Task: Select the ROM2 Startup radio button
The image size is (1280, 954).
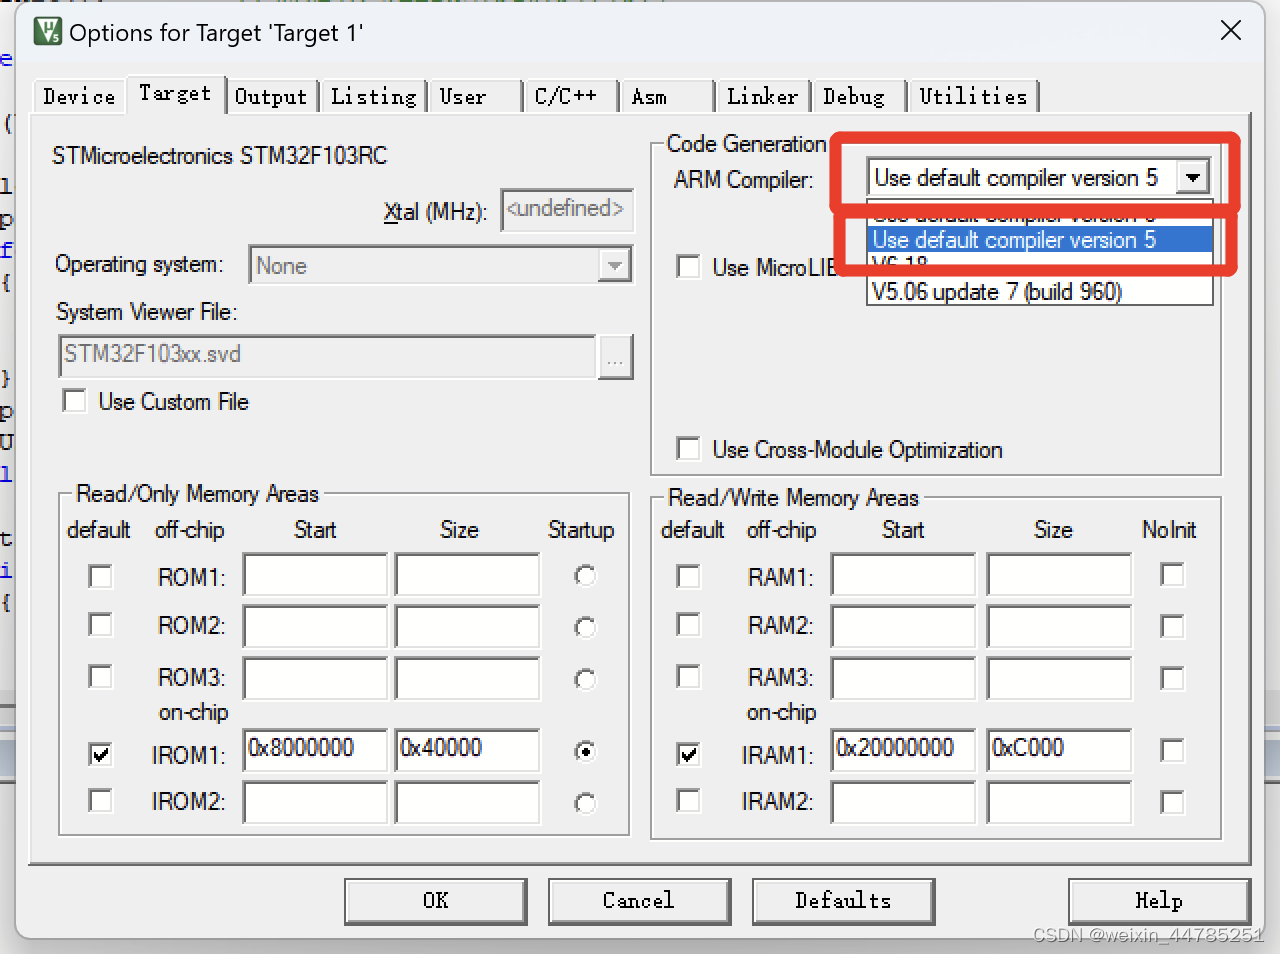Action: [585, 627]
